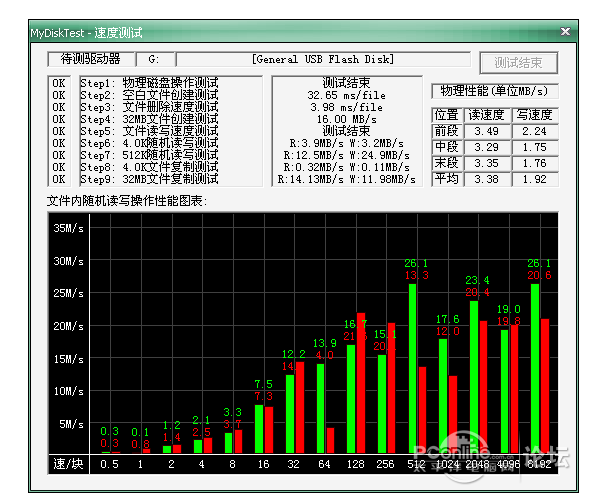Click the 物理性能(单位MB/s) header box
Screen dimensions: 614x500
click(495, 91)
